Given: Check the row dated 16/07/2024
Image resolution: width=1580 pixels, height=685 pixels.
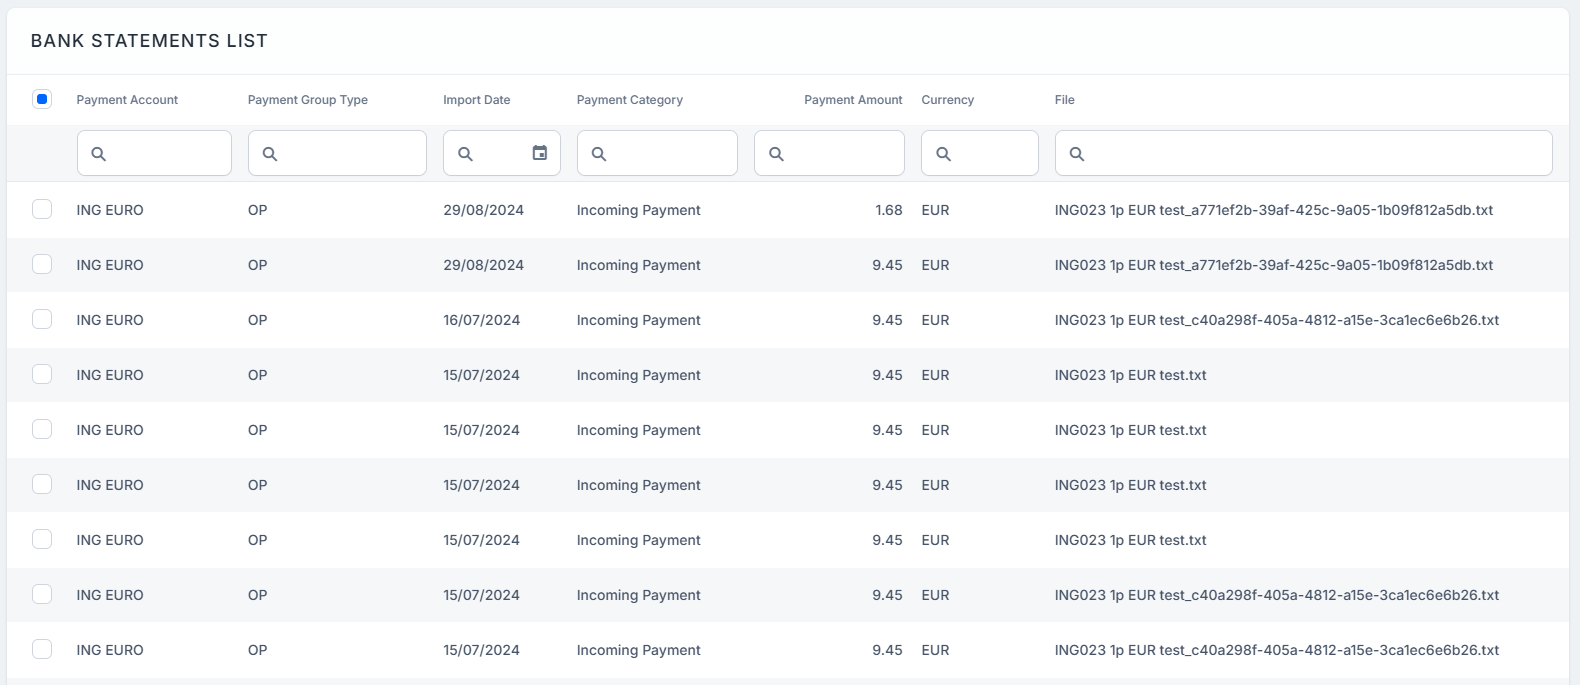Looking at the screenshot, I should point(42,319).
